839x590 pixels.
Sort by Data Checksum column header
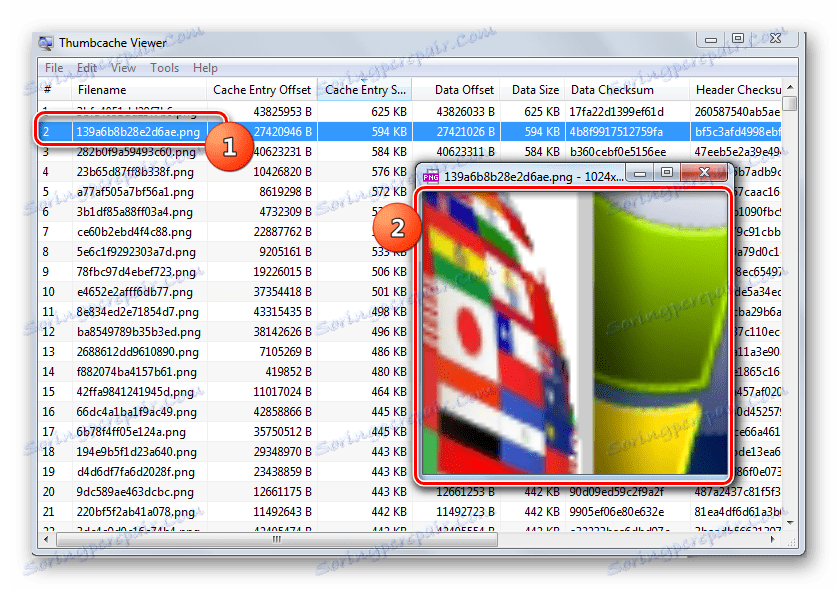point(627,90)
